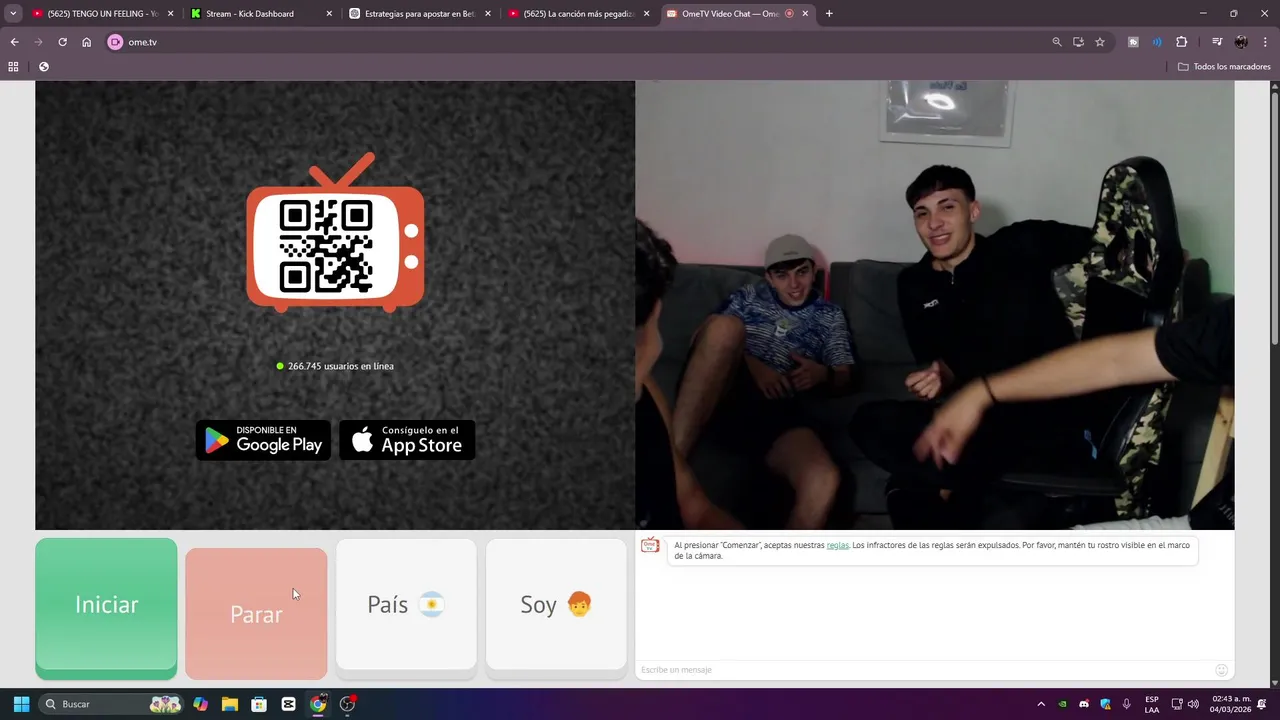Open the Todos los marcadores folder

(x=1224, y=67)
